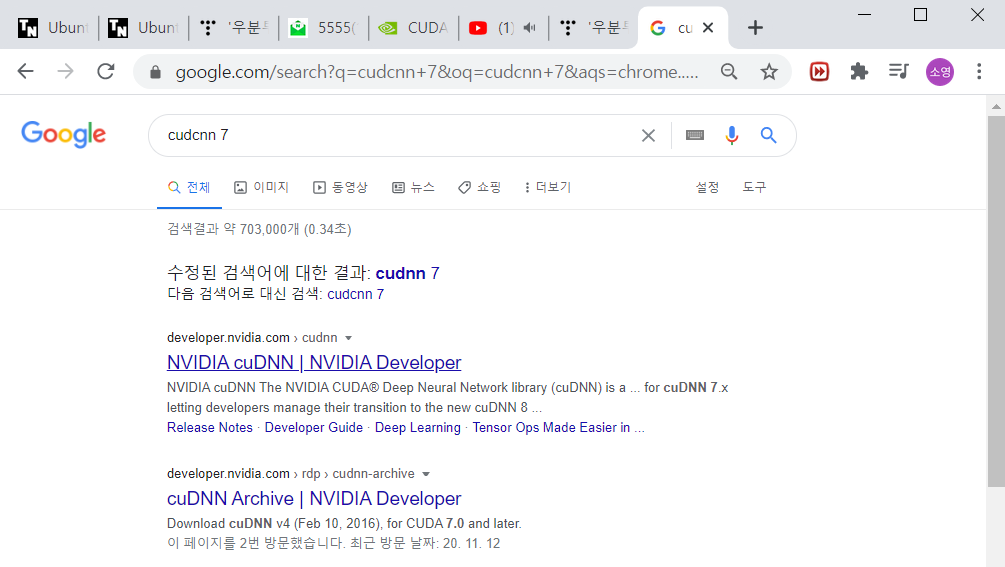Close the active Google search tab
Image resolution: width=1005 pixels, height=567 pixels.
click(x=708, y=28)
